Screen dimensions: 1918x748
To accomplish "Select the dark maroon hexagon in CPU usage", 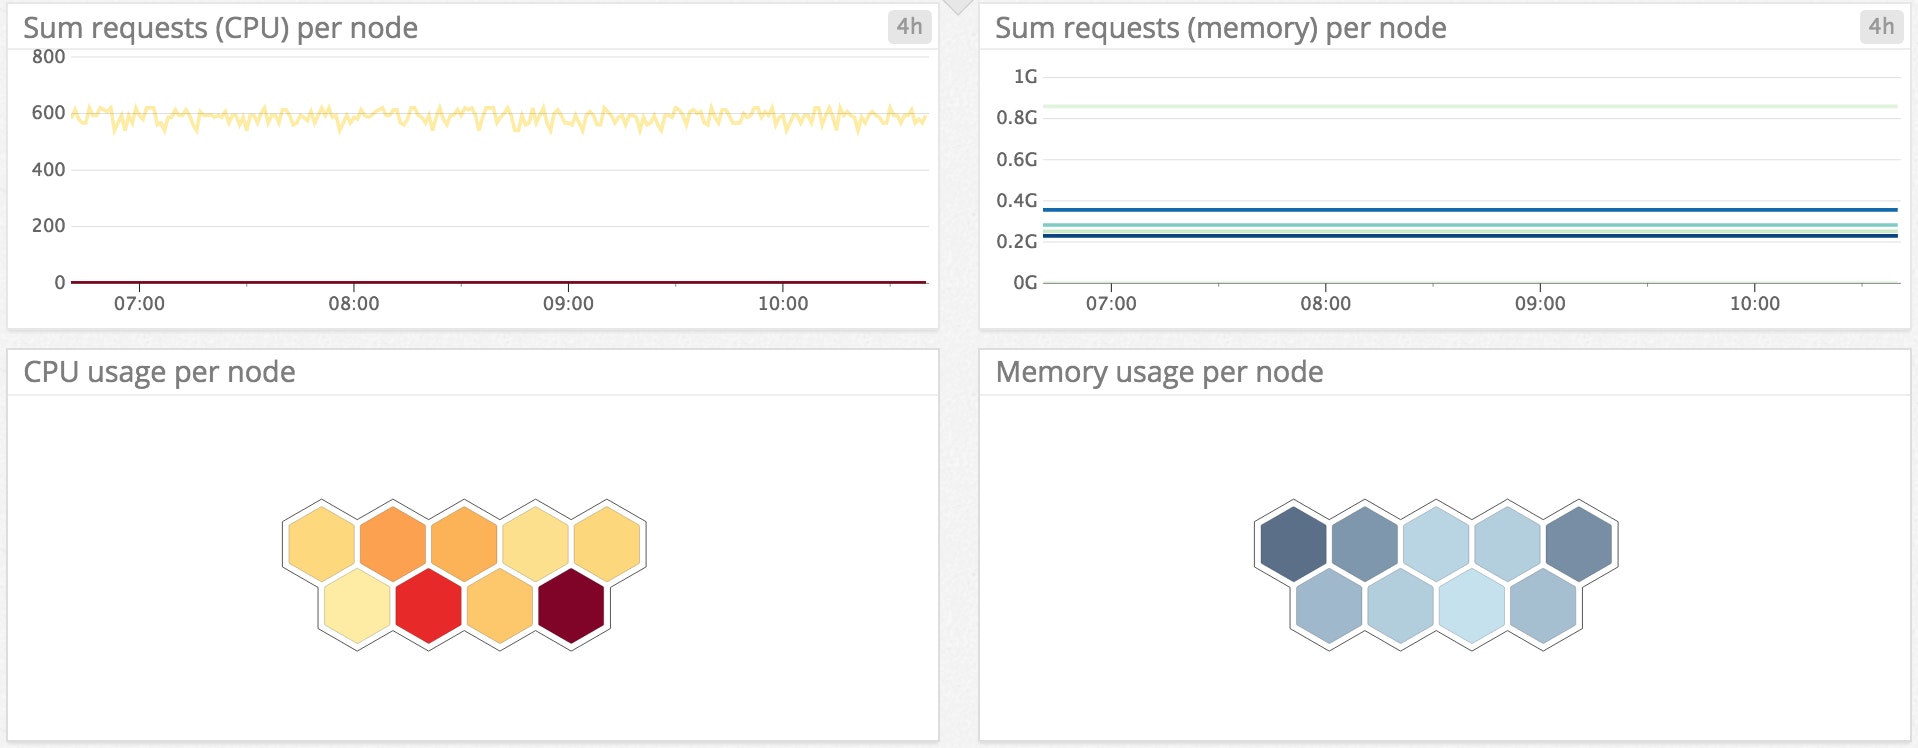I will click(x=571, y=605).
